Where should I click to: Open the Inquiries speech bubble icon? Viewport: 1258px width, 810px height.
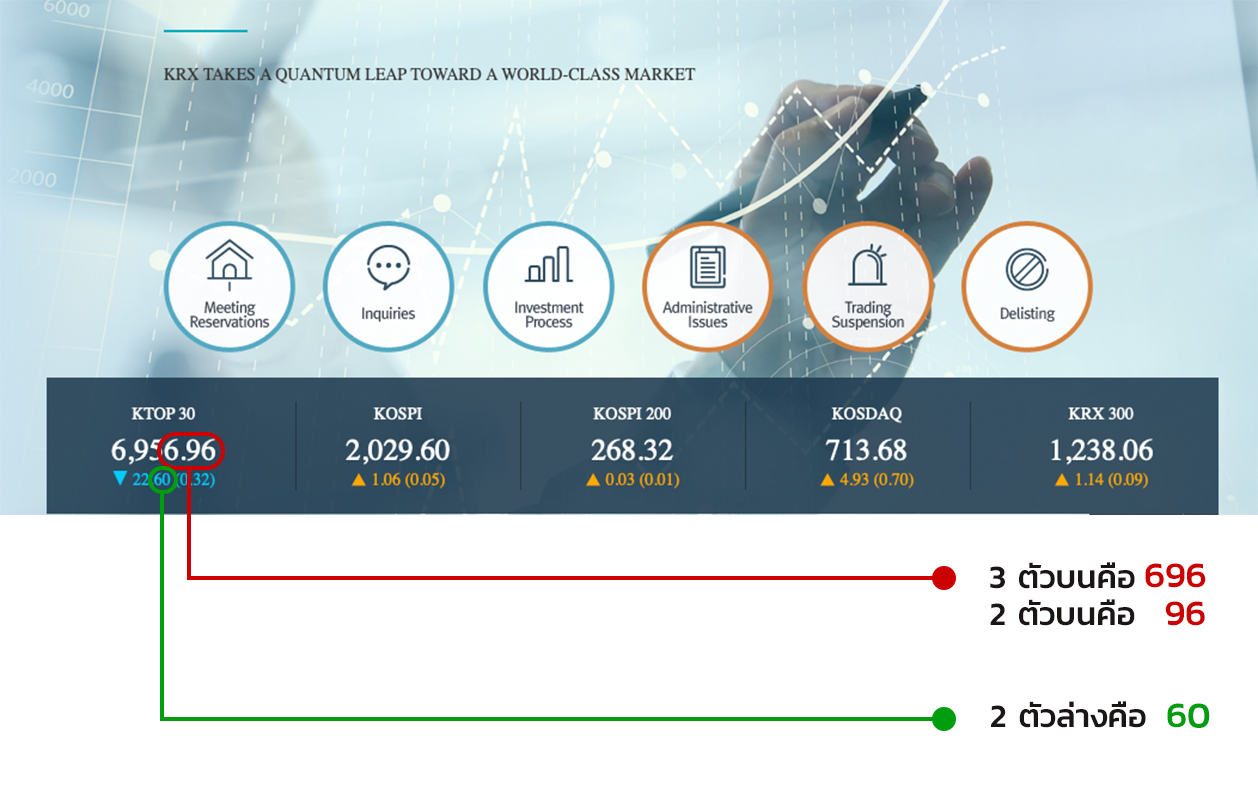click(x=388, y=287)
